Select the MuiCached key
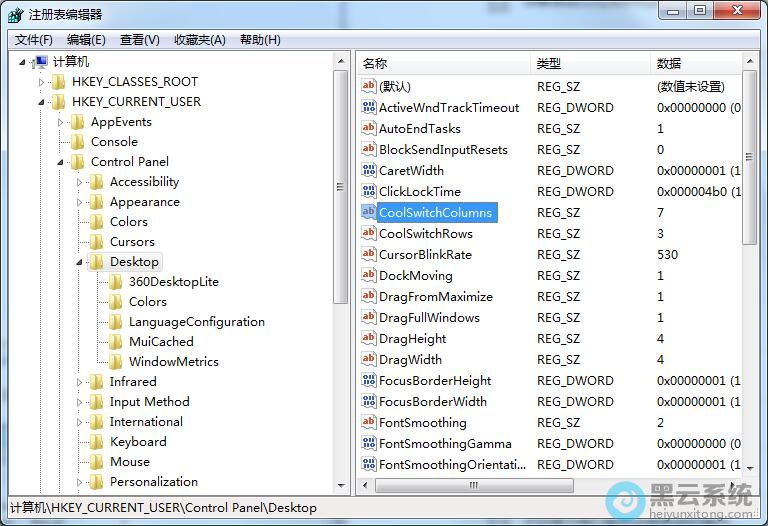Screen dimensions: 768x526 (x=161, y=342)
